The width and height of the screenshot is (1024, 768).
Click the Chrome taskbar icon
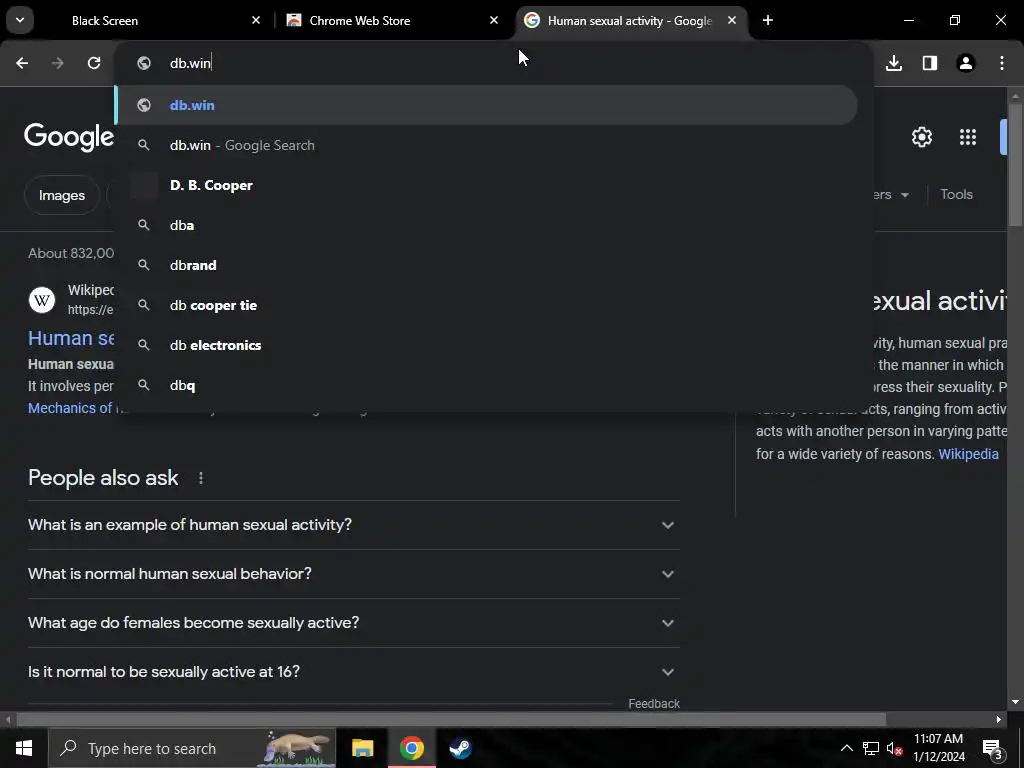pos(411,748)
